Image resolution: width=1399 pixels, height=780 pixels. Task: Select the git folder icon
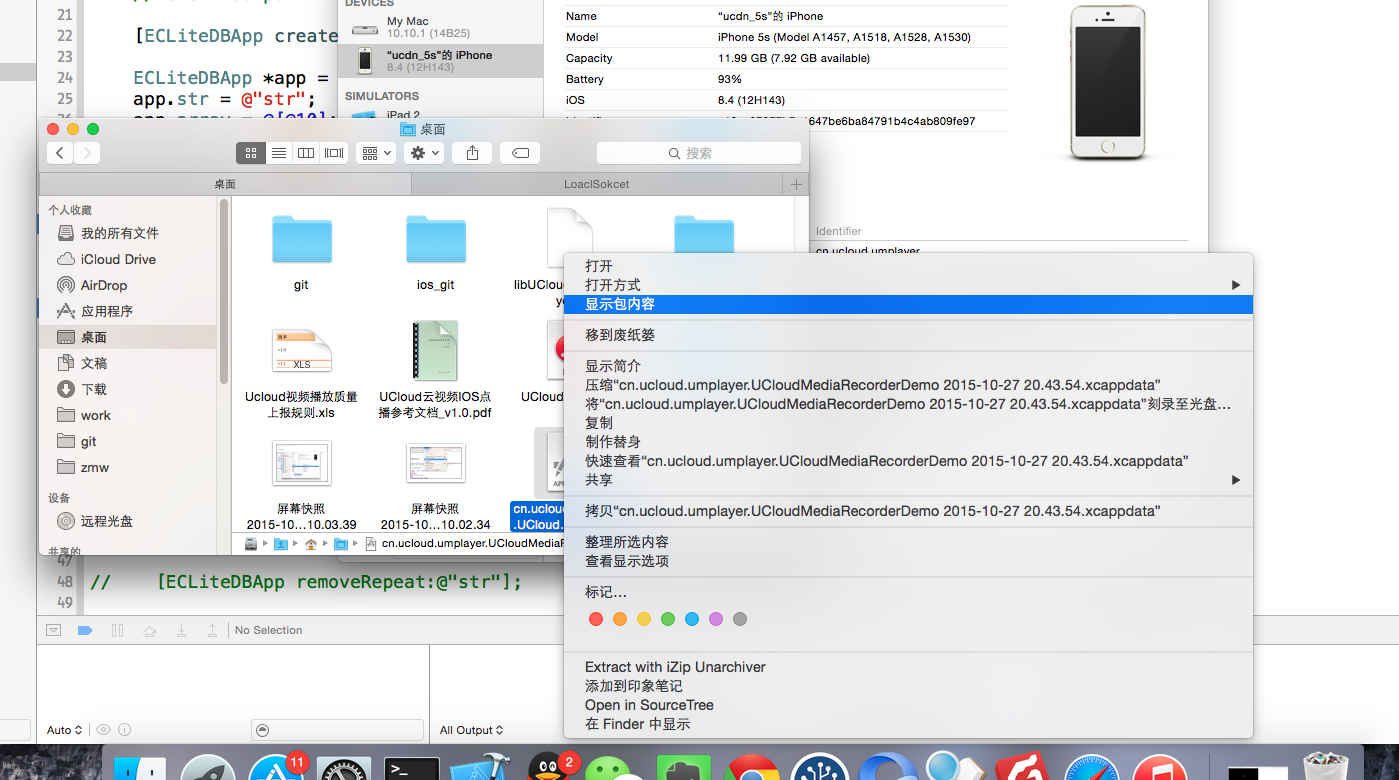click(301, 239)
